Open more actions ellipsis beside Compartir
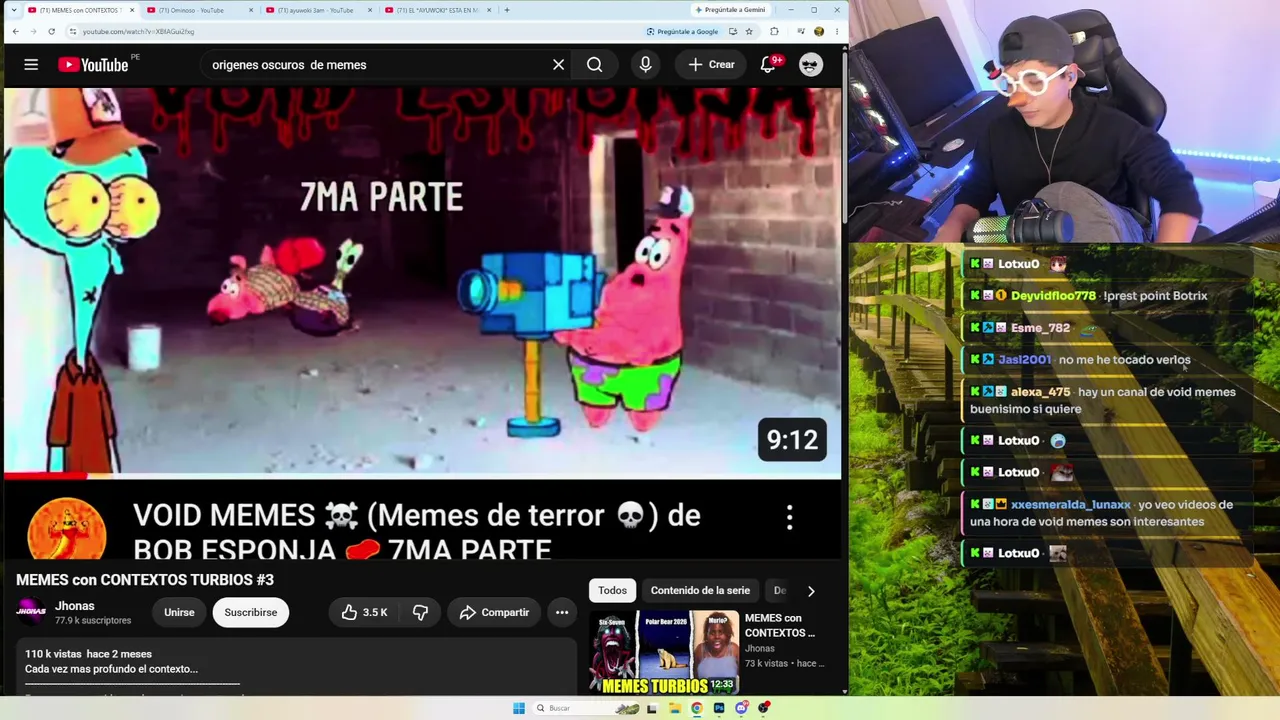The width and height of the screenshot is (1280, 720). click(562, 612)
